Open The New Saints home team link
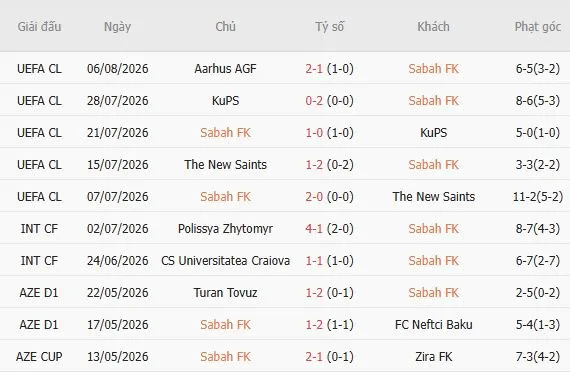Image resolution: width=570 pixels, height=375 pixels. coord(225,165)
